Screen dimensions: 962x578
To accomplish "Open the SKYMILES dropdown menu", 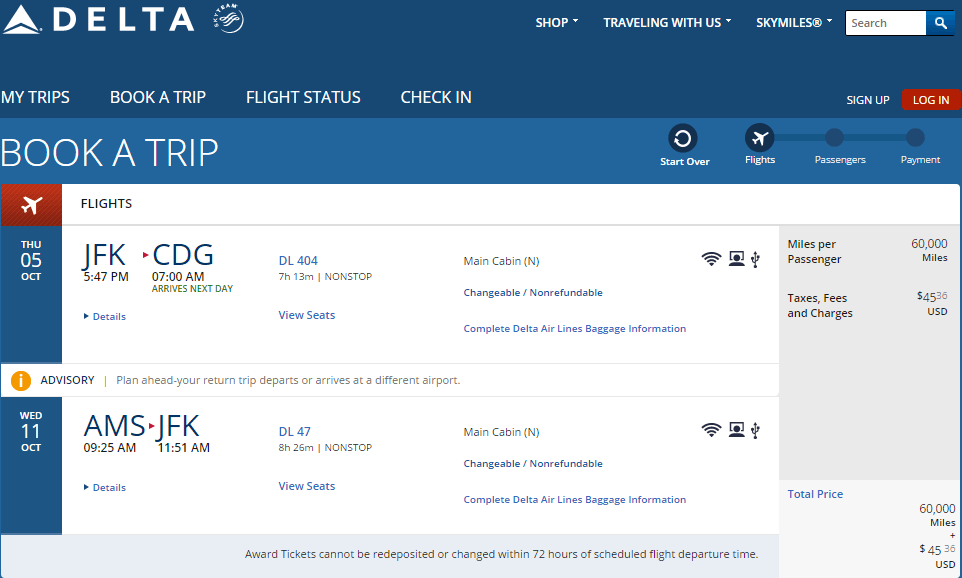I will [x=794, y=23].
